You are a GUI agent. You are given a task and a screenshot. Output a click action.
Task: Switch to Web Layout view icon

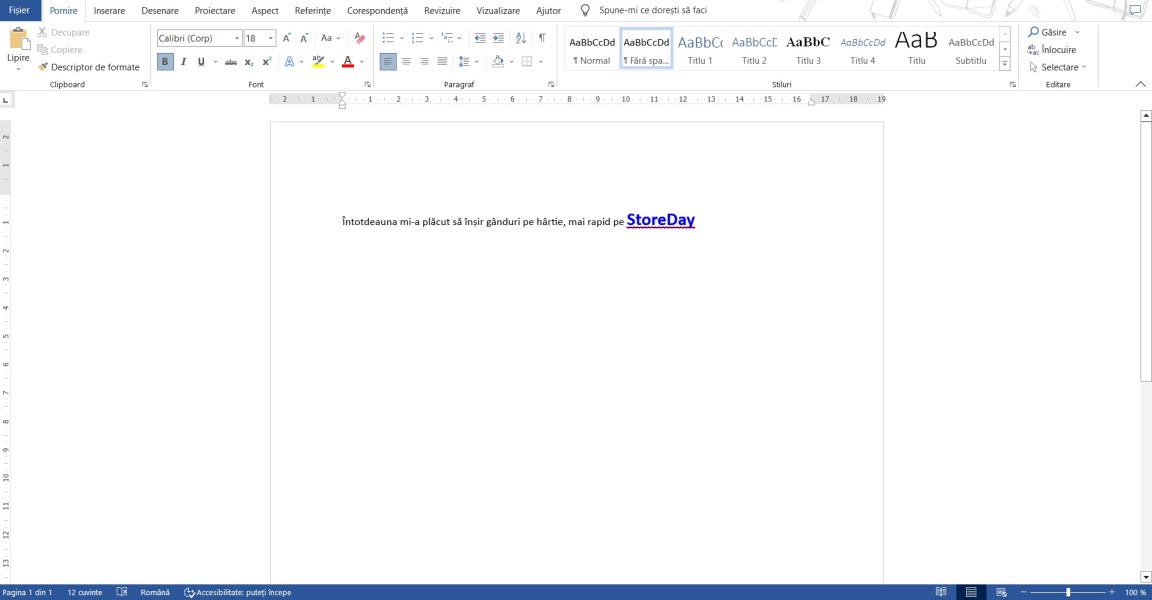click(x=1001, y=592)
